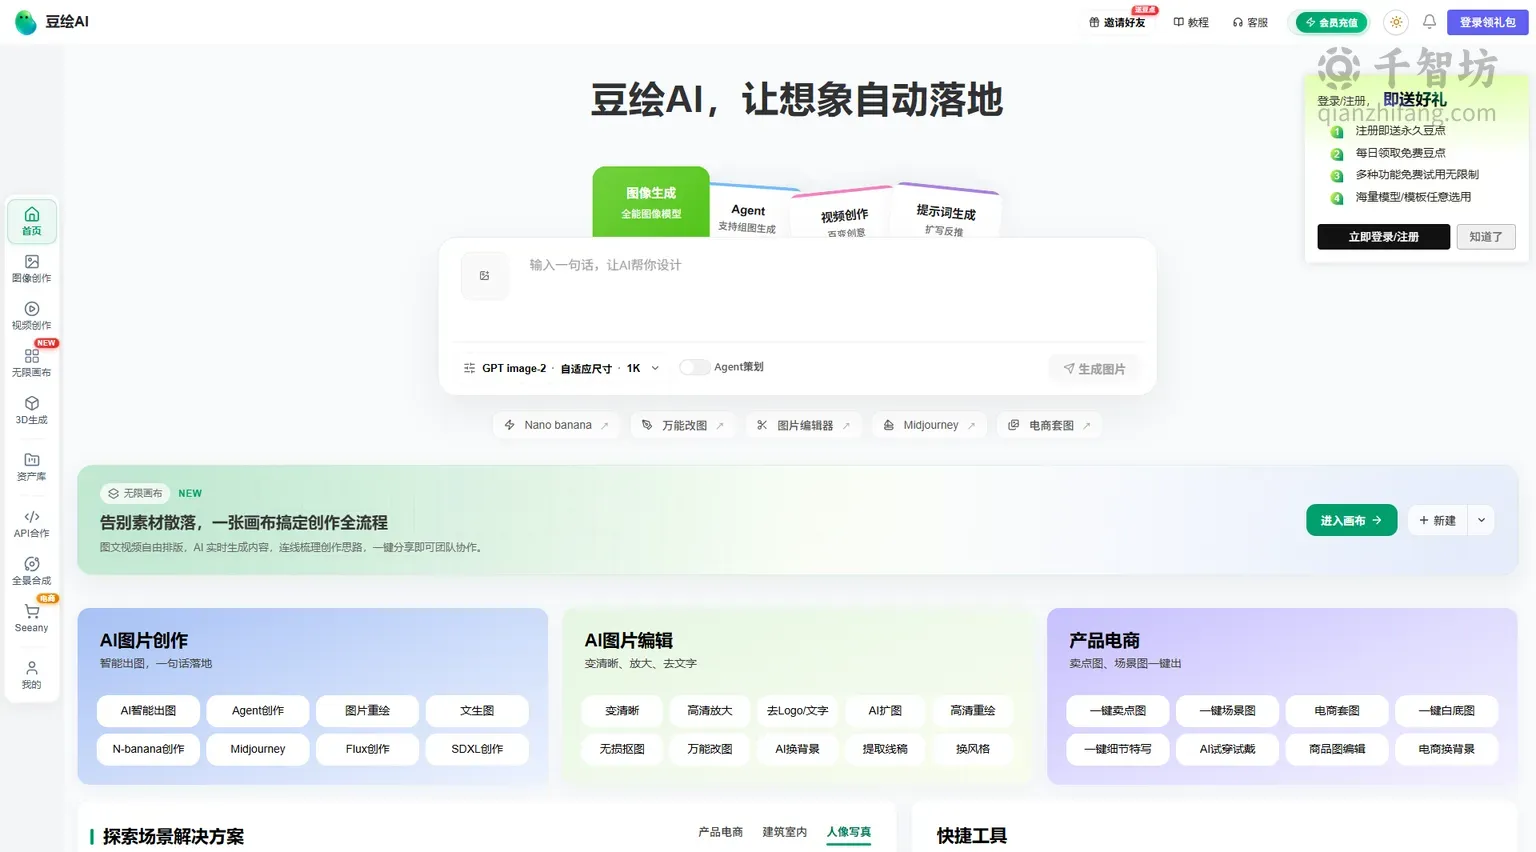Click 一键场景图 button
This screenshot has height=852, width=1536.
1228,711
